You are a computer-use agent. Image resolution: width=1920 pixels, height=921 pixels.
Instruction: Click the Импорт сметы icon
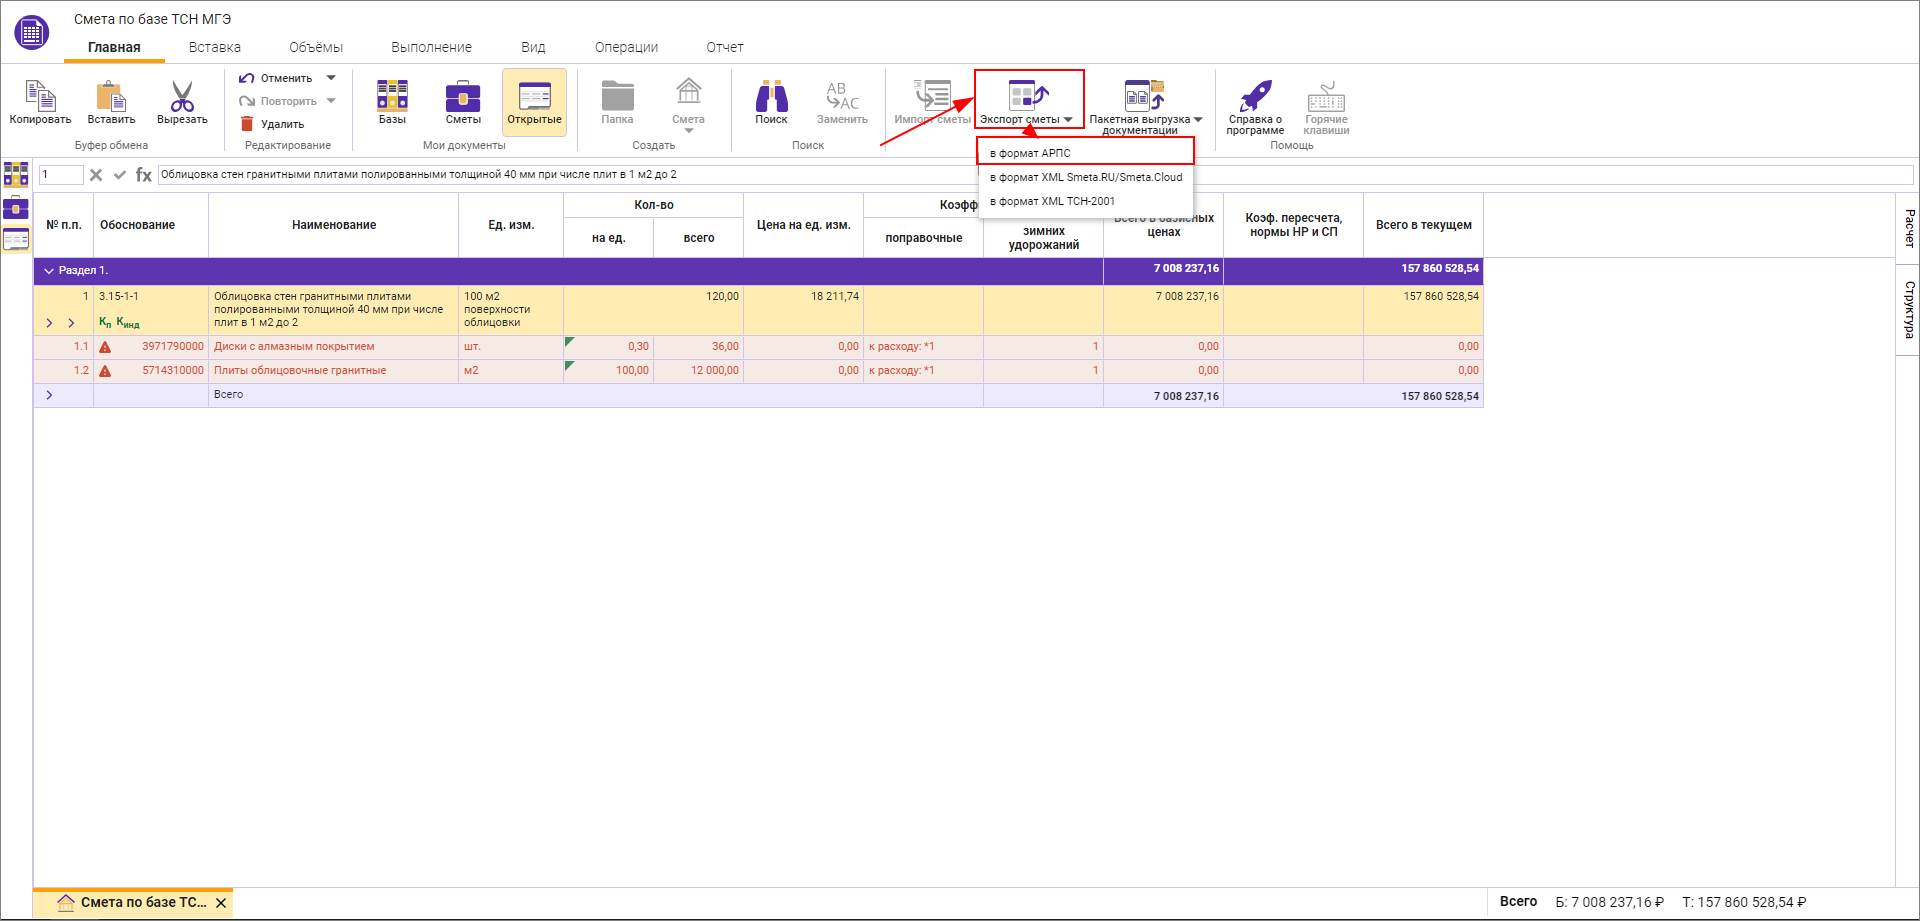(932, 95)
